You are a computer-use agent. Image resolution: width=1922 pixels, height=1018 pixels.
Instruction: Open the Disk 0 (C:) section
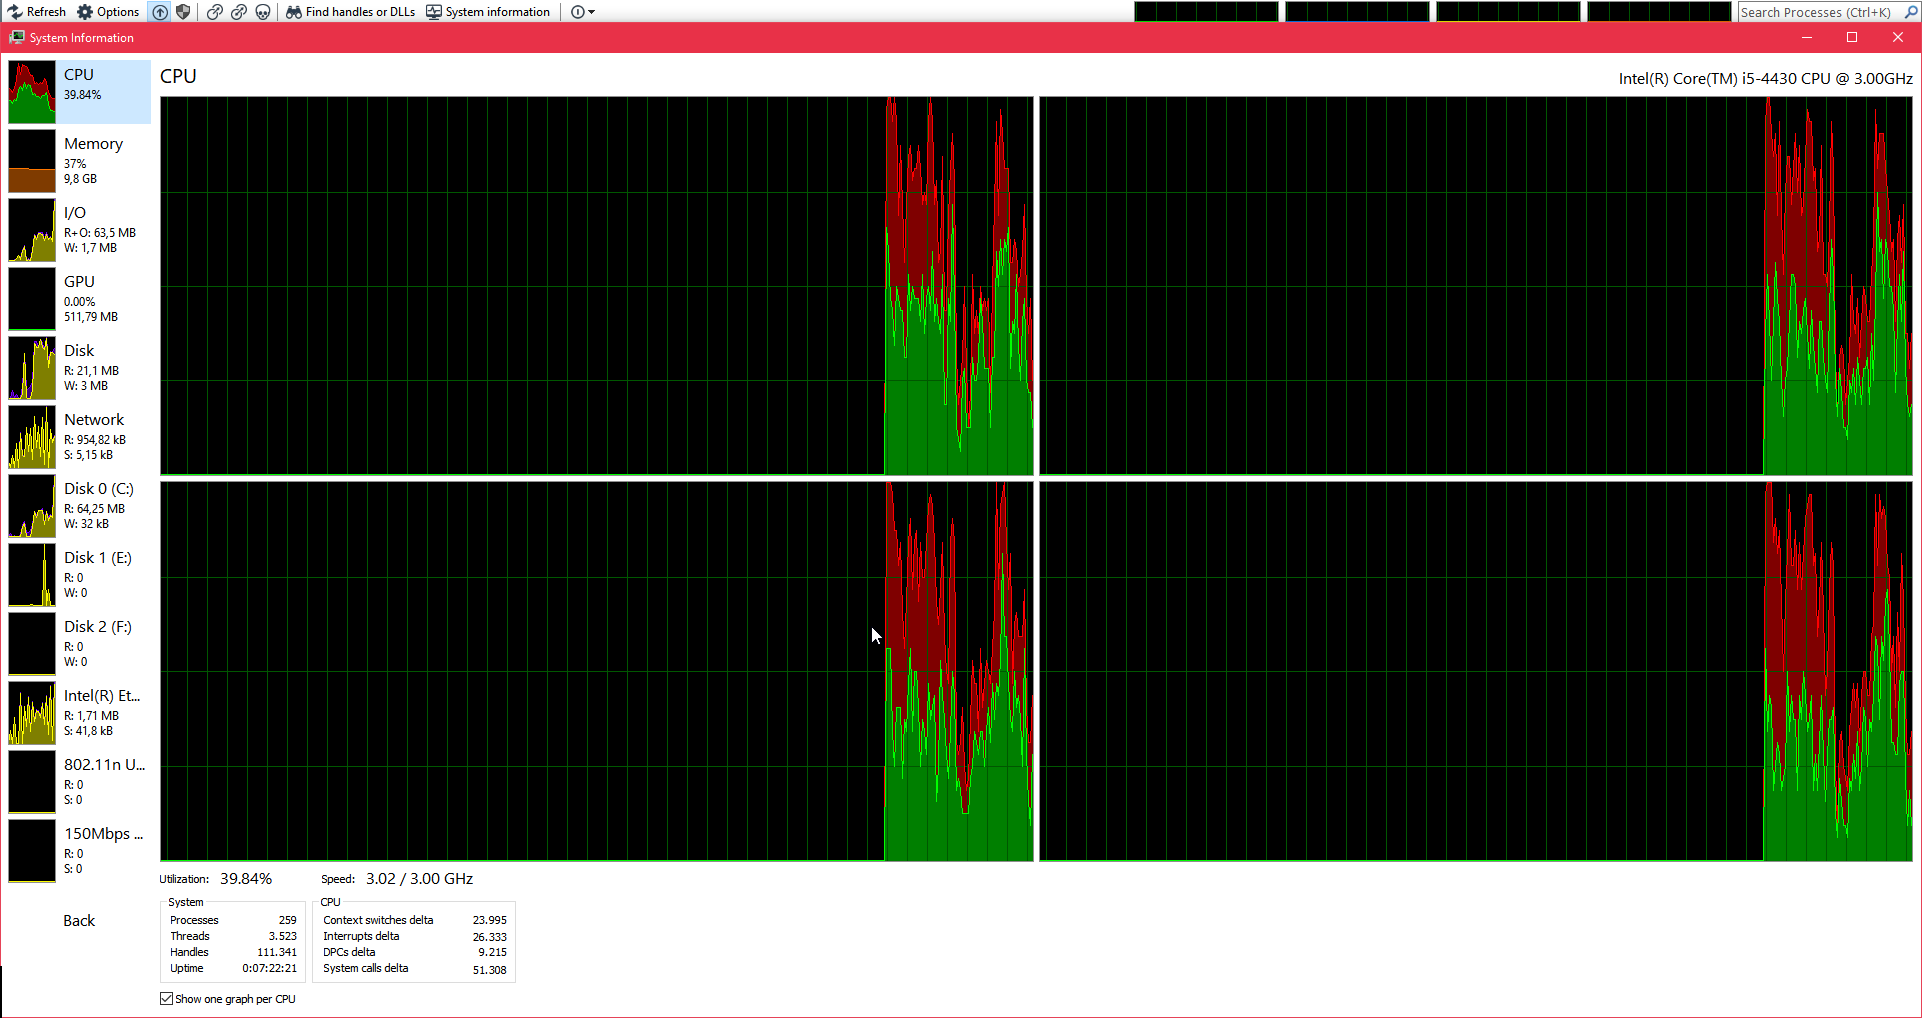click(x=79, y=506)
